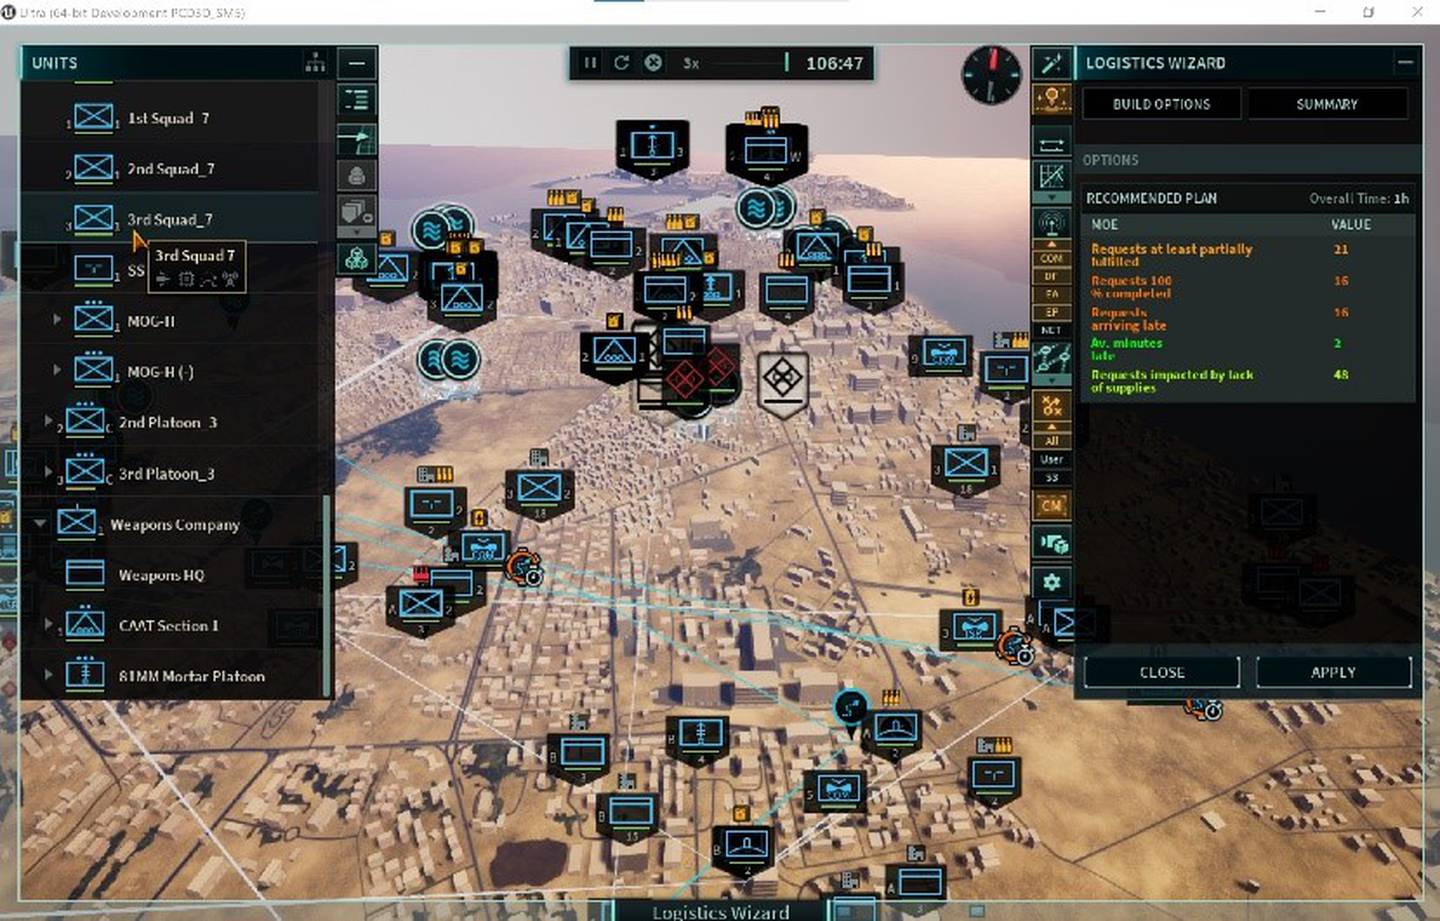Screen dimensions: 1440x921
Task: Click the biohazard icon in left toolbar
Action: tap(356, 259)
